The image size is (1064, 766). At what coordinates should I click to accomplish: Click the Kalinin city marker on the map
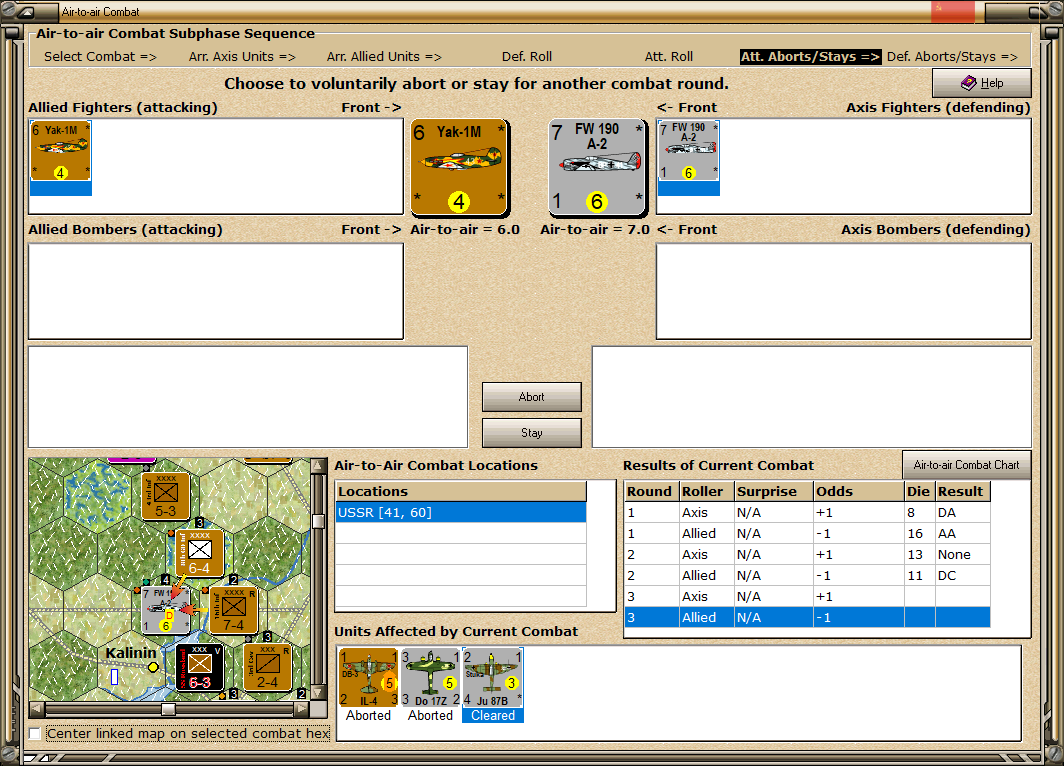(153, 667)
